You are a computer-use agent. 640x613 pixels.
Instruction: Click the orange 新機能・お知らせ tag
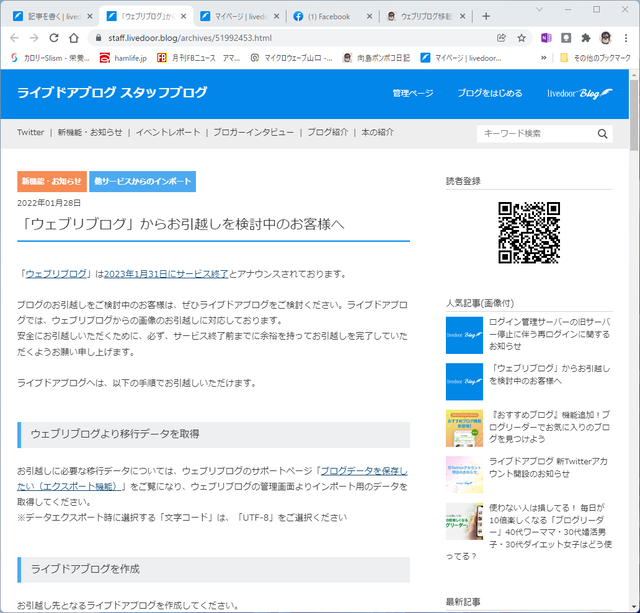pyautogui.click(x=52, y=181)
